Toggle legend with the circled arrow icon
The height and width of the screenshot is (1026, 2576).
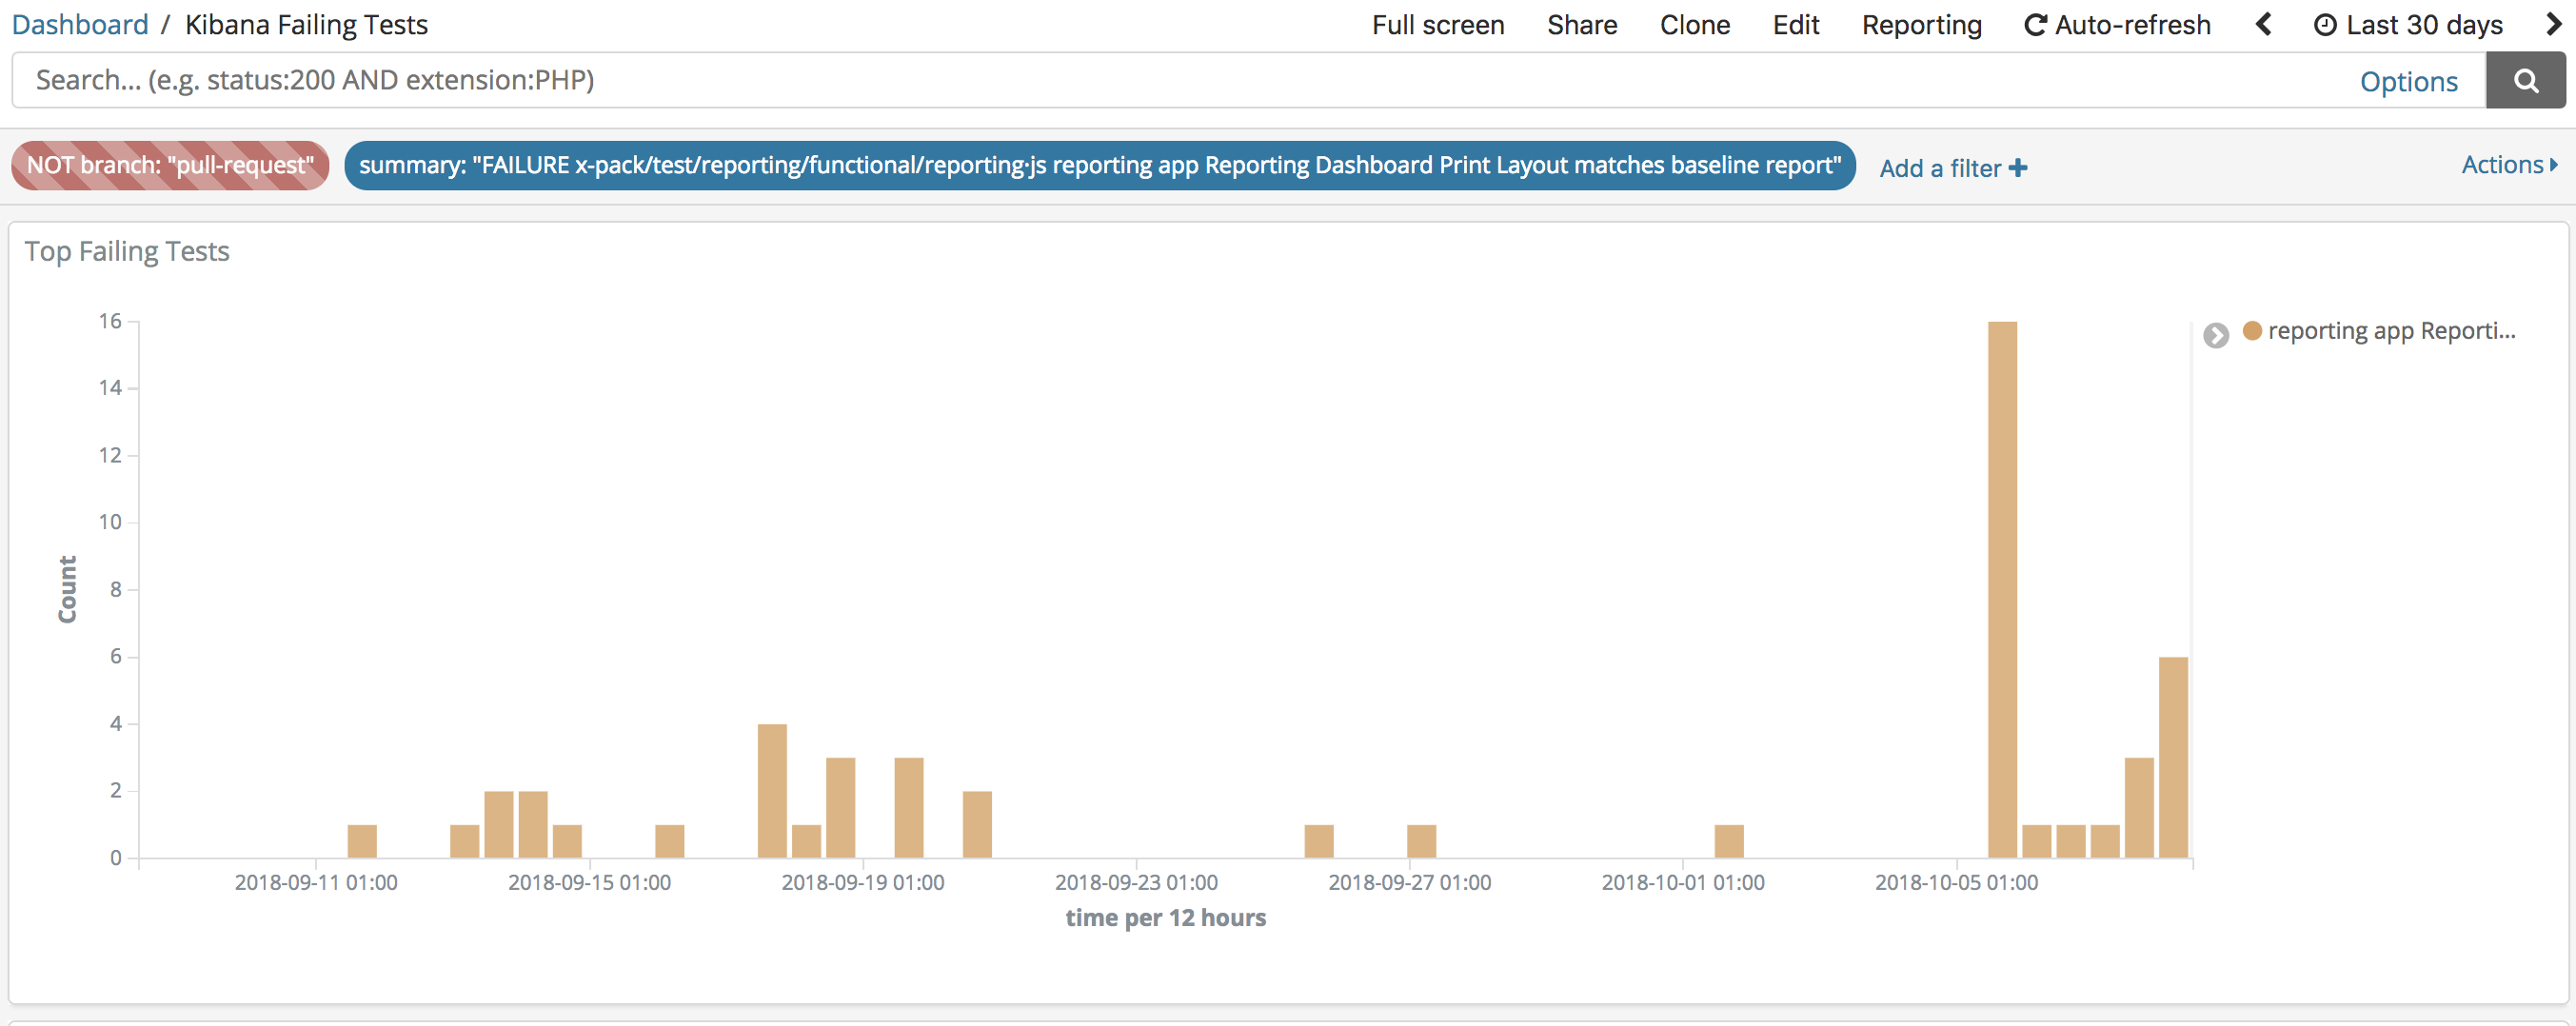point(2216,335)
